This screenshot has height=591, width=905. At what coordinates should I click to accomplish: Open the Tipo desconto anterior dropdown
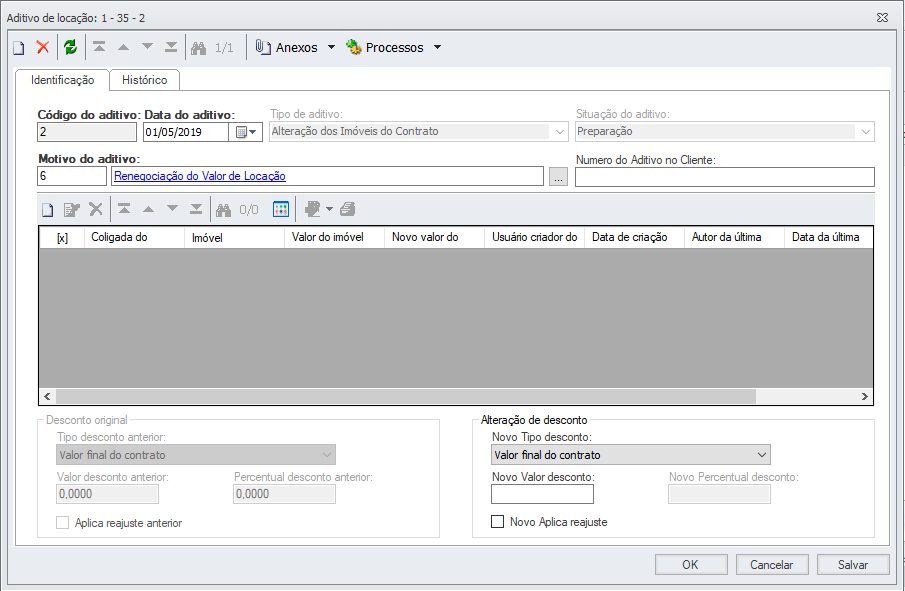(x=196, y=455)
